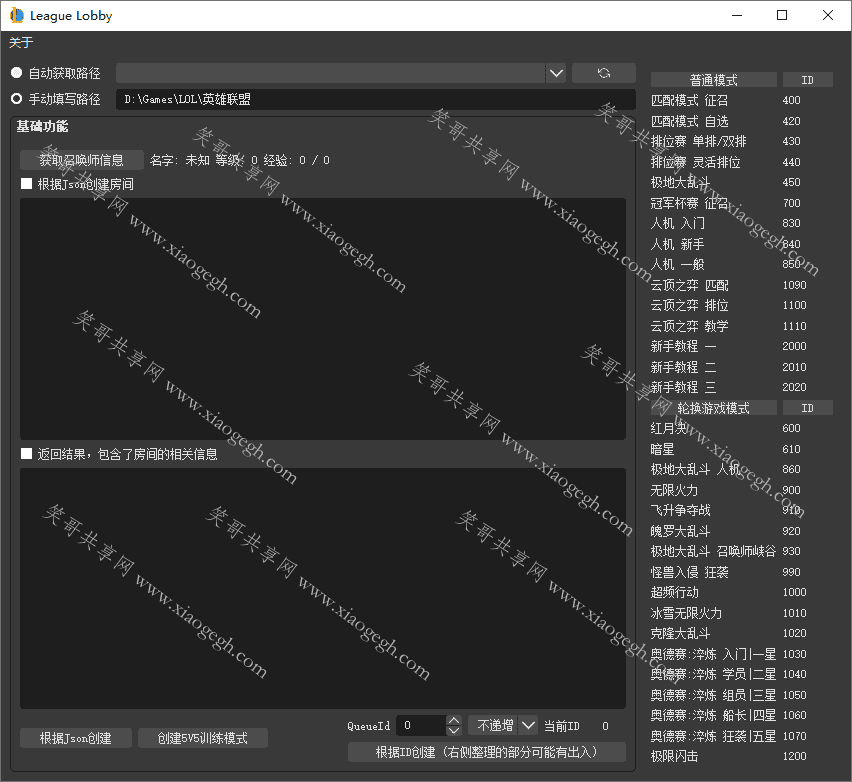
Task: Click the 普通模式 column header
Action: click(713, 80)
